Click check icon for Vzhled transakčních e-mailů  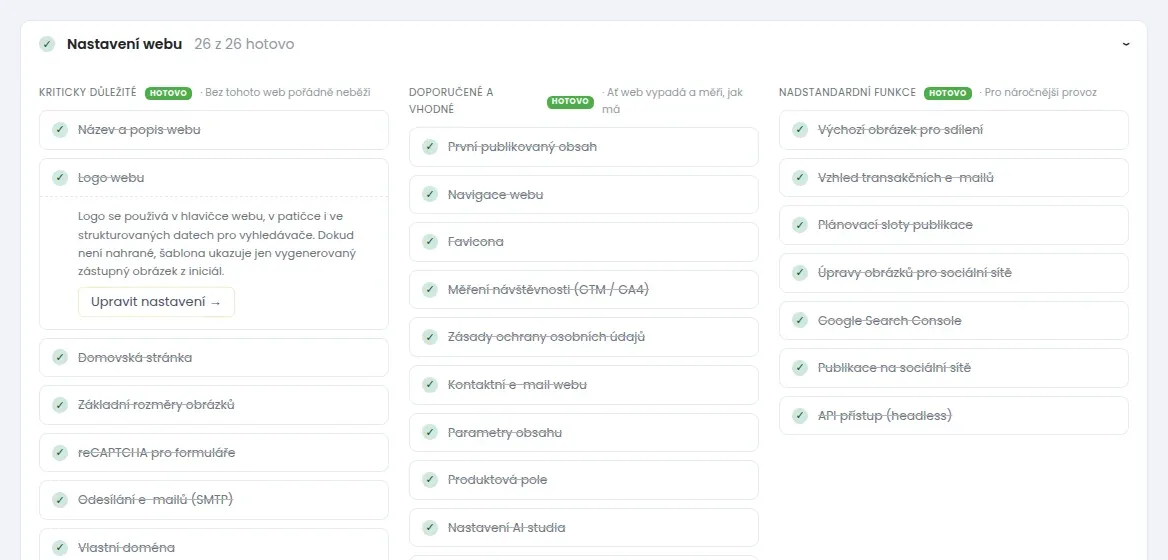pyautogui.click(x=800, y=177)
